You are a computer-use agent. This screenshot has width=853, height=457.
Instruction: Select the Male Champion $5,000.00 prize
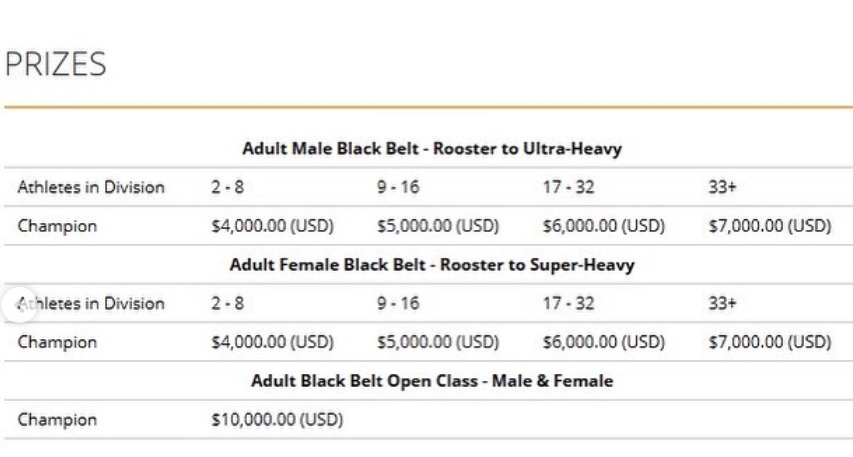438,226
